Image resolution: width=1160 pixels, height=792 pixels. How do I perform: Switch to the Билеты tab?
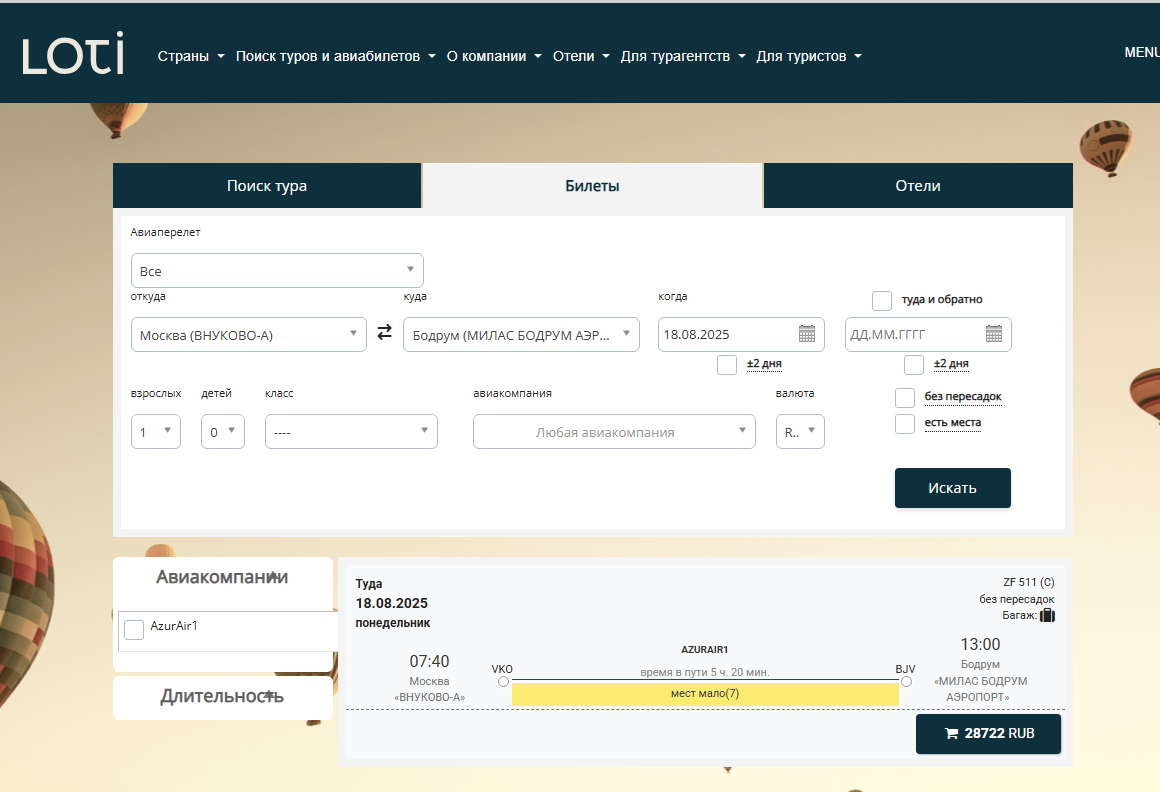pos(593,186)
